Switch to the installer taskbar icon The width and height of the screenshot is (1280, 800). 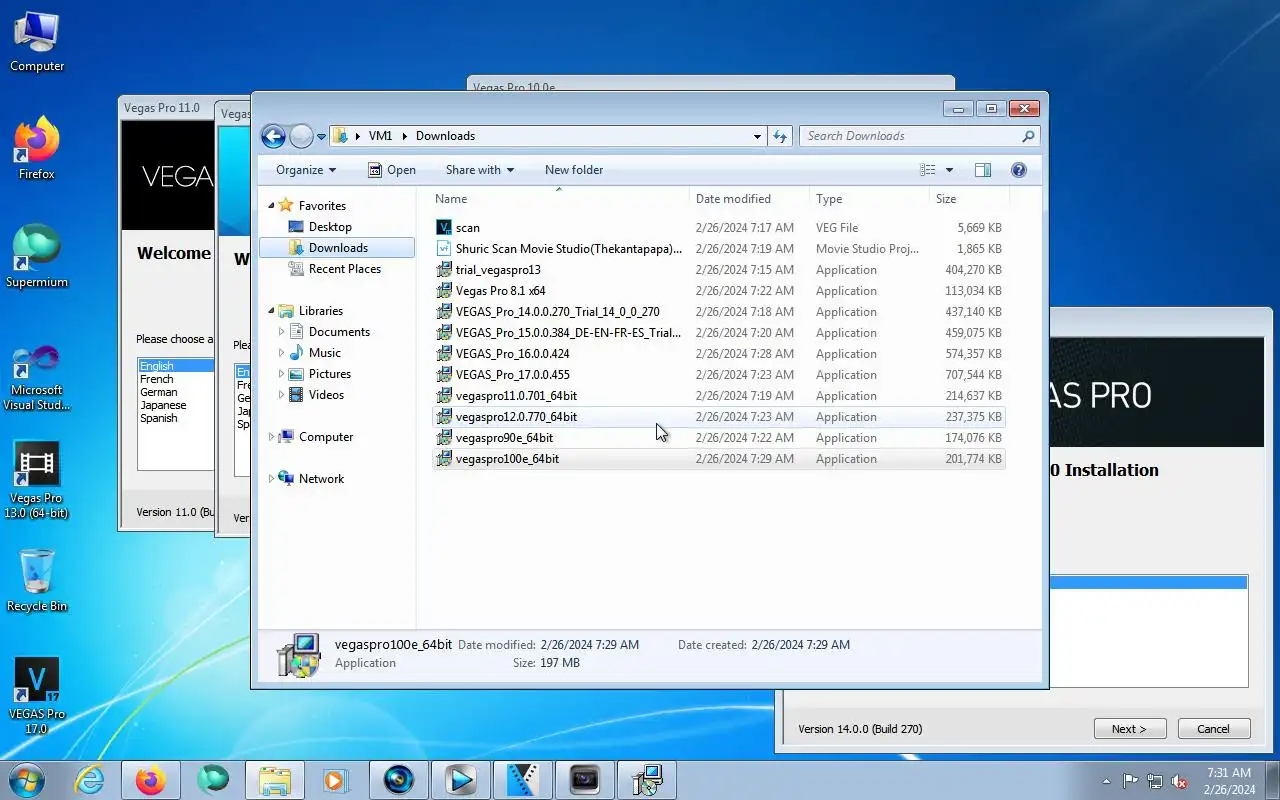point(646,780)
